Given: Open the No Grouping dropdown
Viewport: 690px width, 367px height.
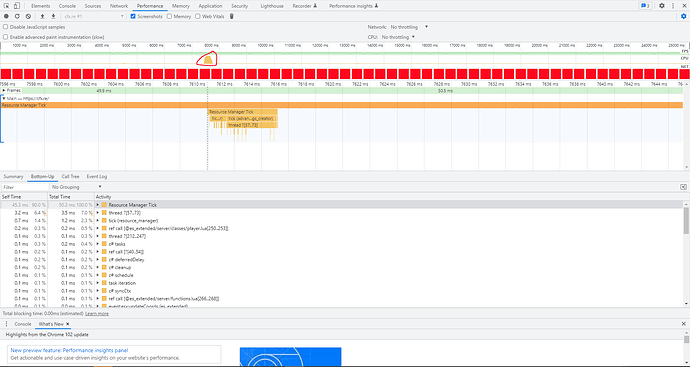Looking at the screenshot, I should click(76, 187).
